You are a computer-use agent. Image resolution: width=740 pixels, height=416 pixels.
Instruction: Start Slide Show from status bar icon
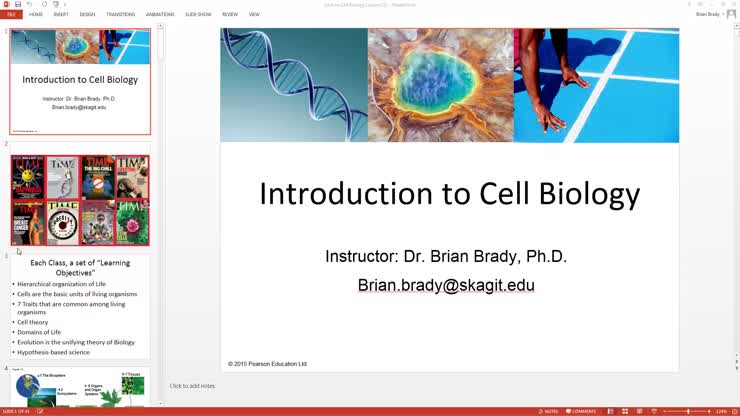pos(654,411)
